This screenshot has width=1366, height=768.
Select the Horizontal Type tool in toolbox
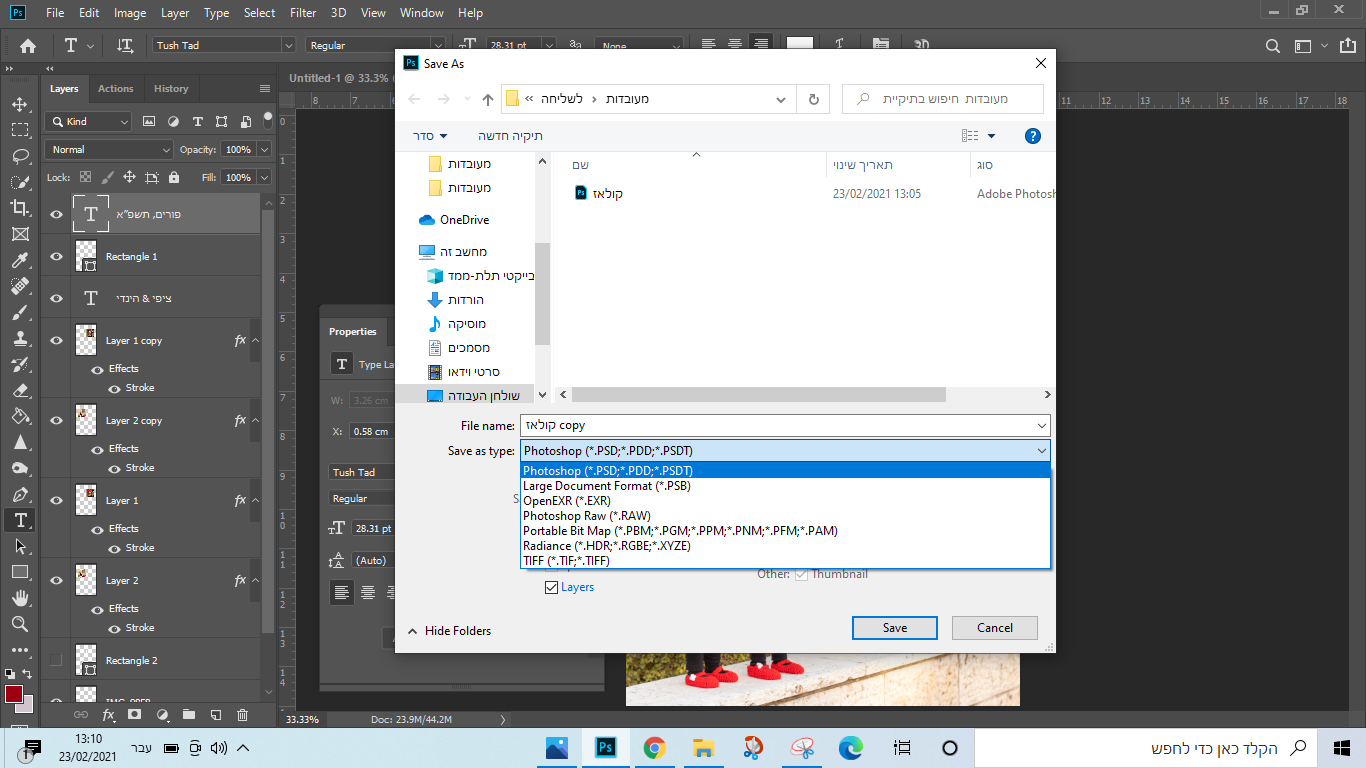click(x=20, y=520)
